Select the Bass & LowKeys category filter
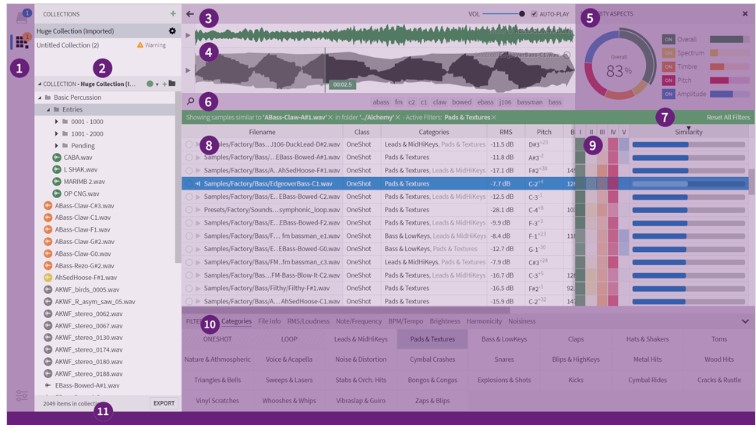Image resolution: width=756 pixels, height=425 pixels. [x=504, y=339]
